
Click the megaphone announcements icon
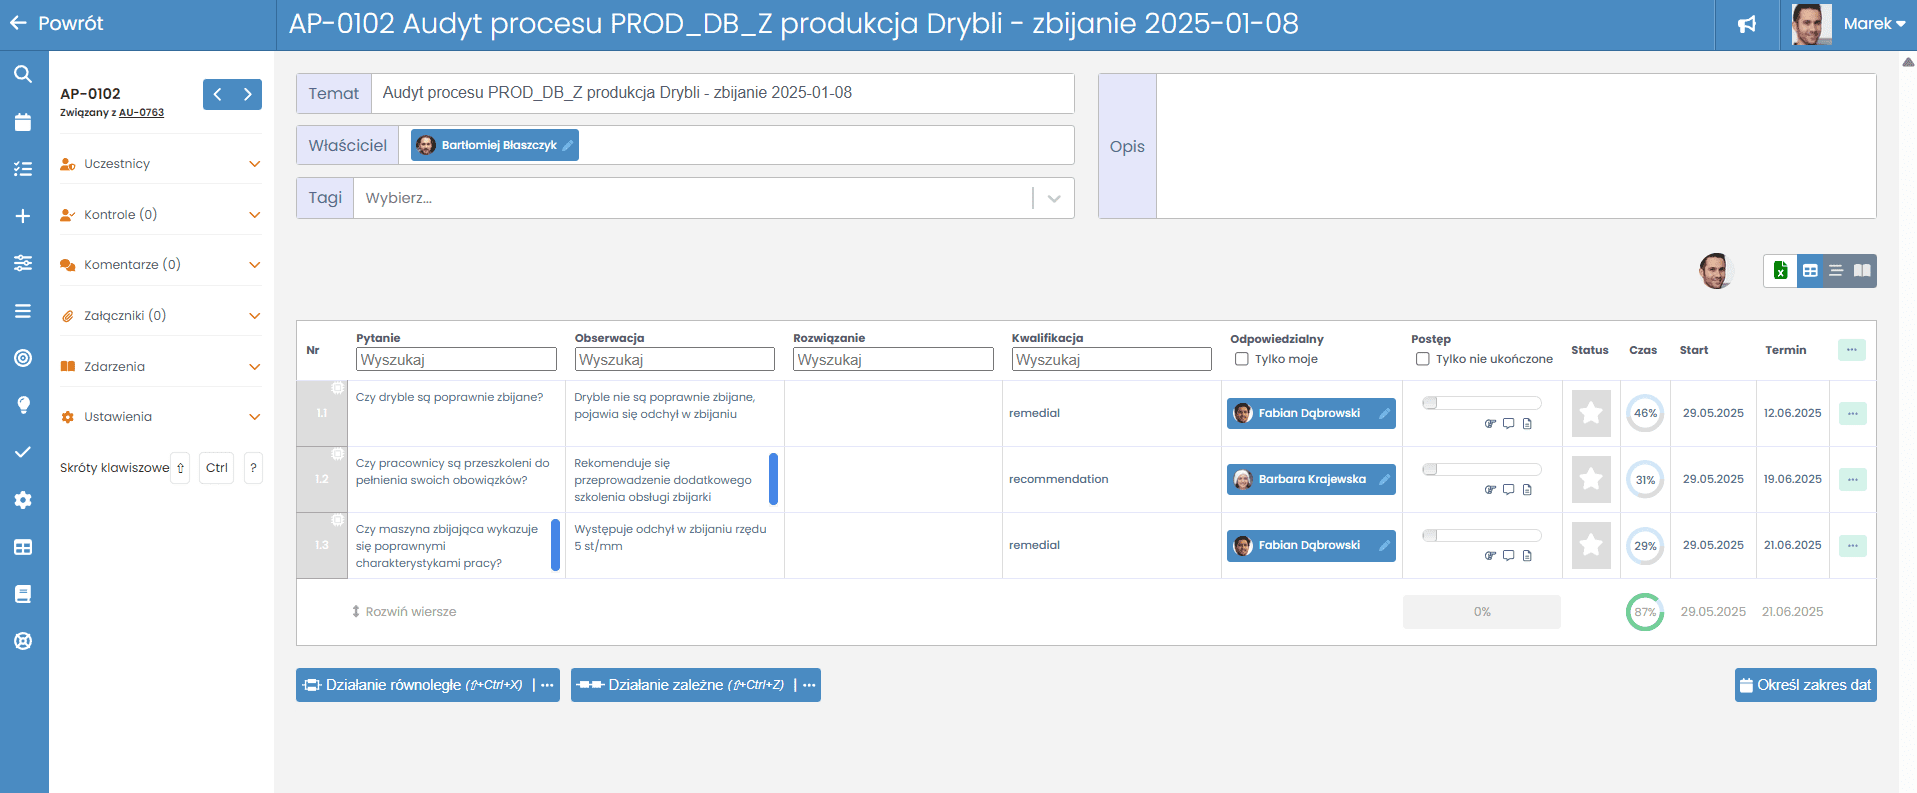(x=1747, y=24)
